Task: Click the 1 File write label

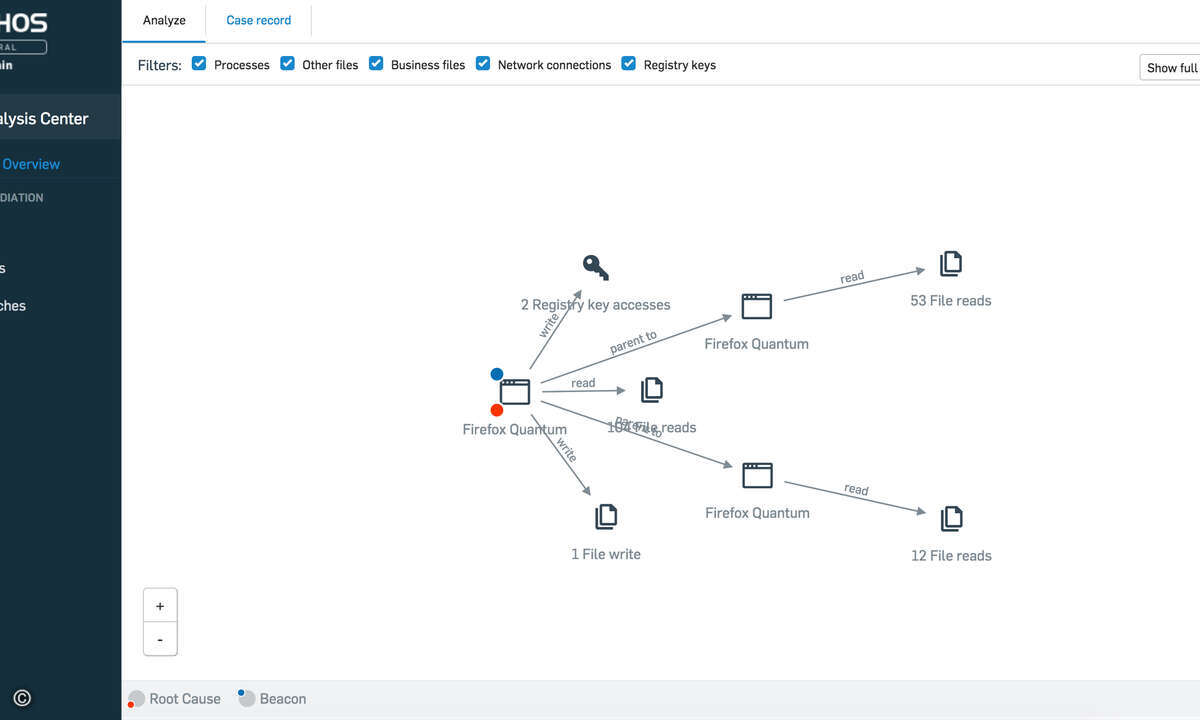Action: 606,554
